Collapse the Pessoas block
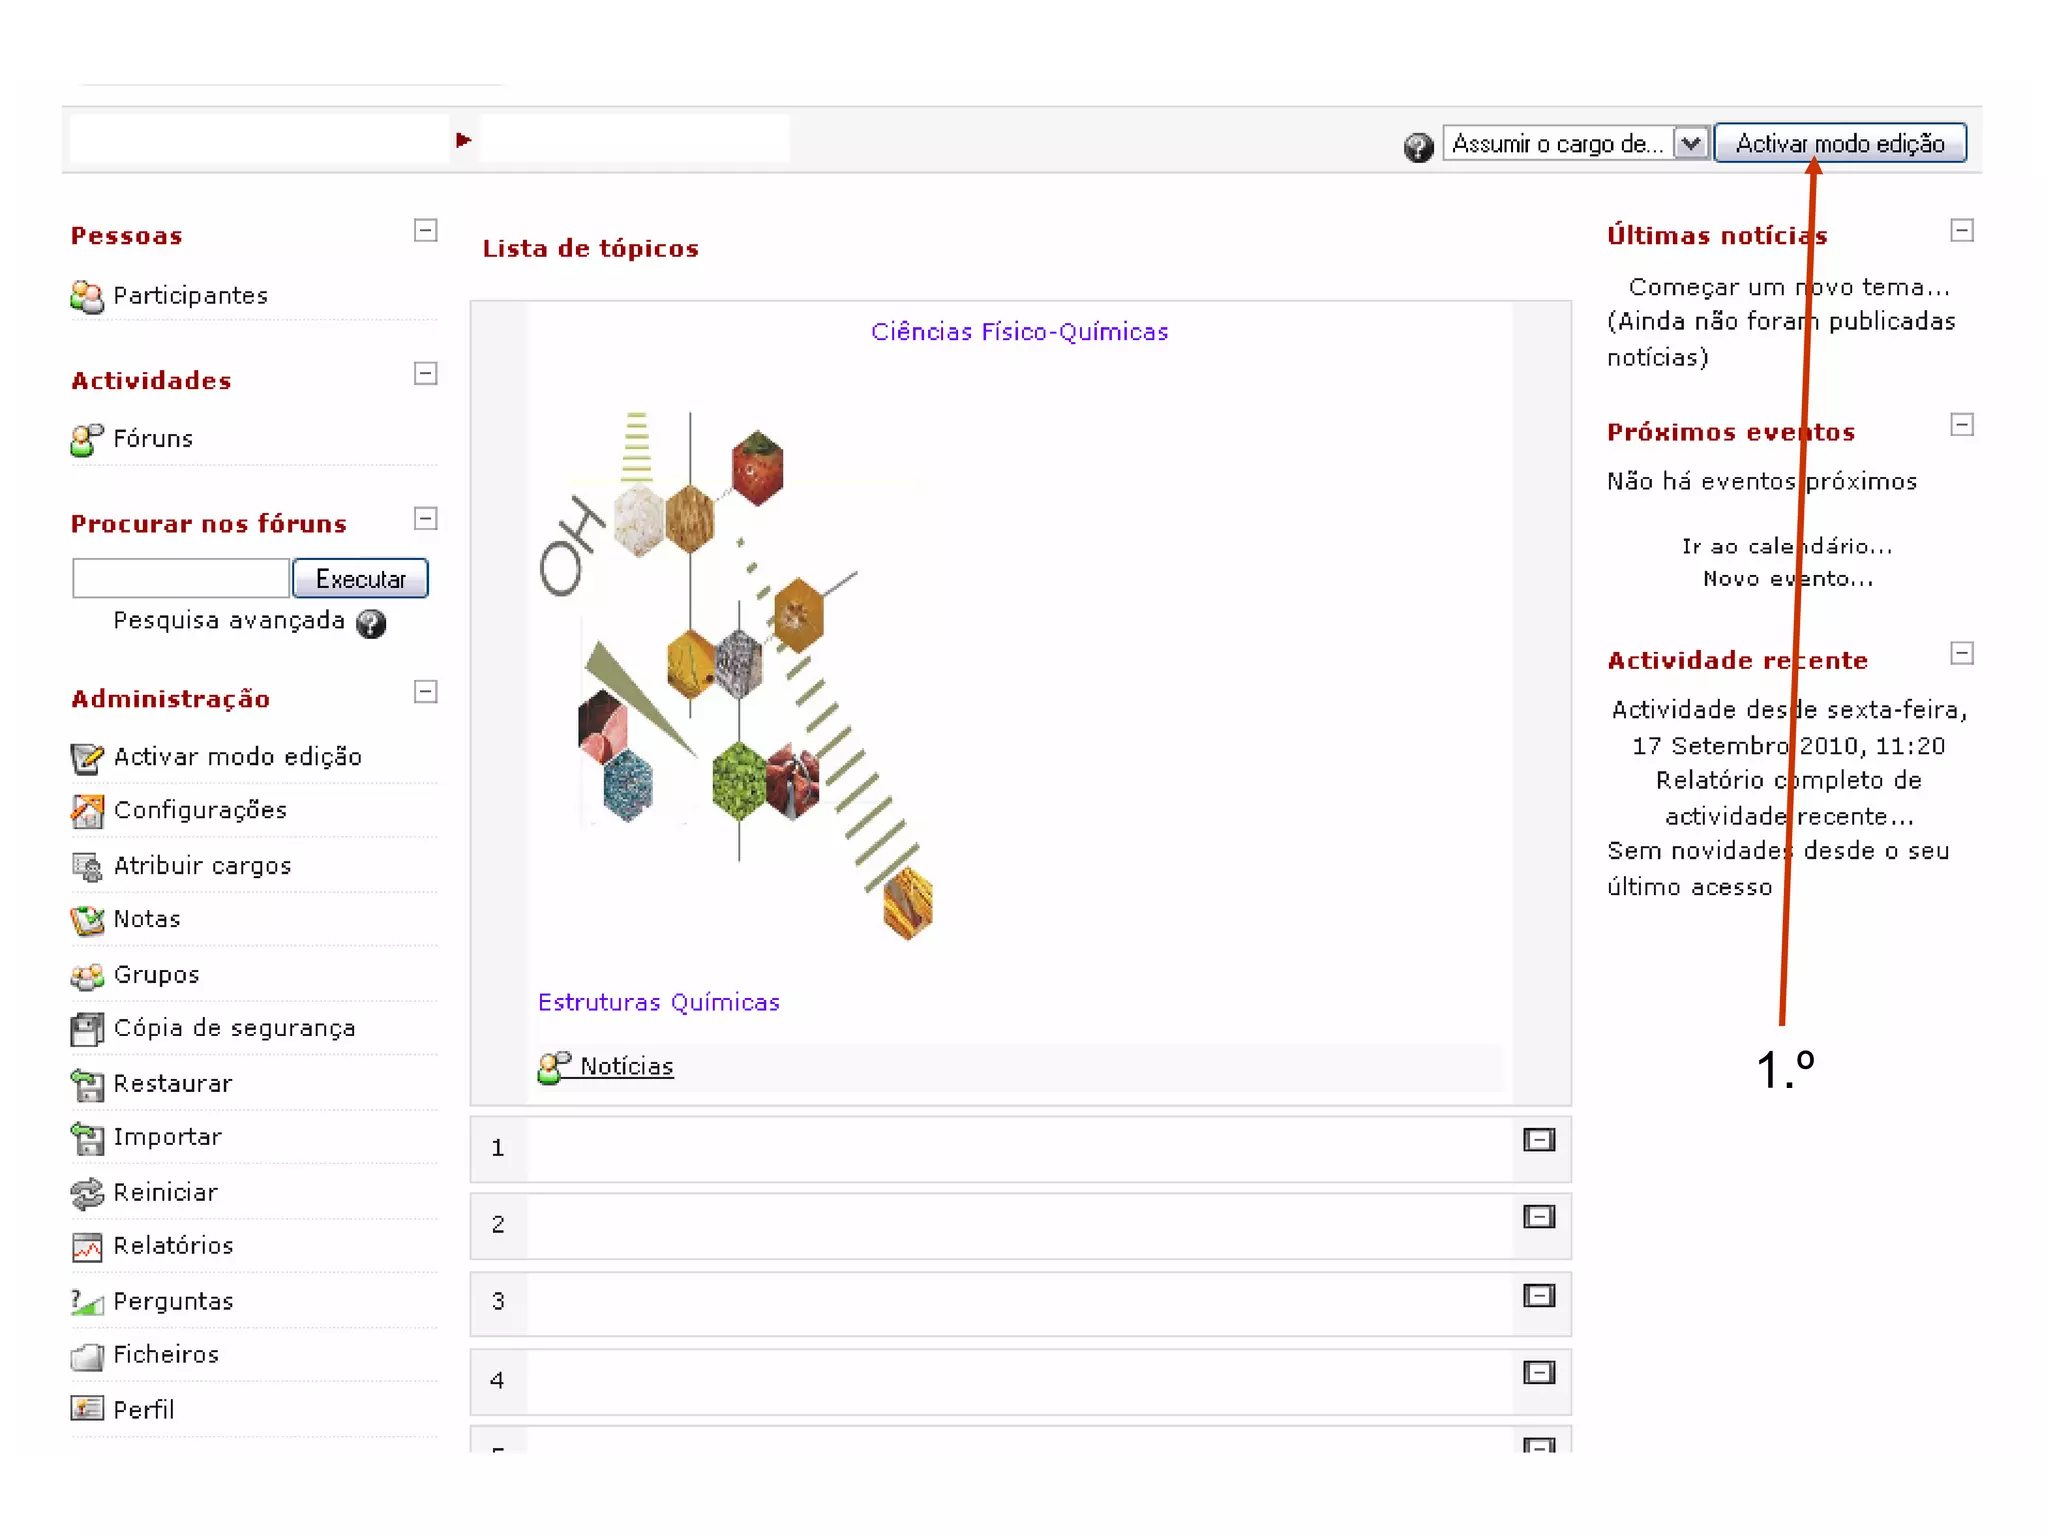This screenshot has width=2048, height=1536. coord(426,231)
